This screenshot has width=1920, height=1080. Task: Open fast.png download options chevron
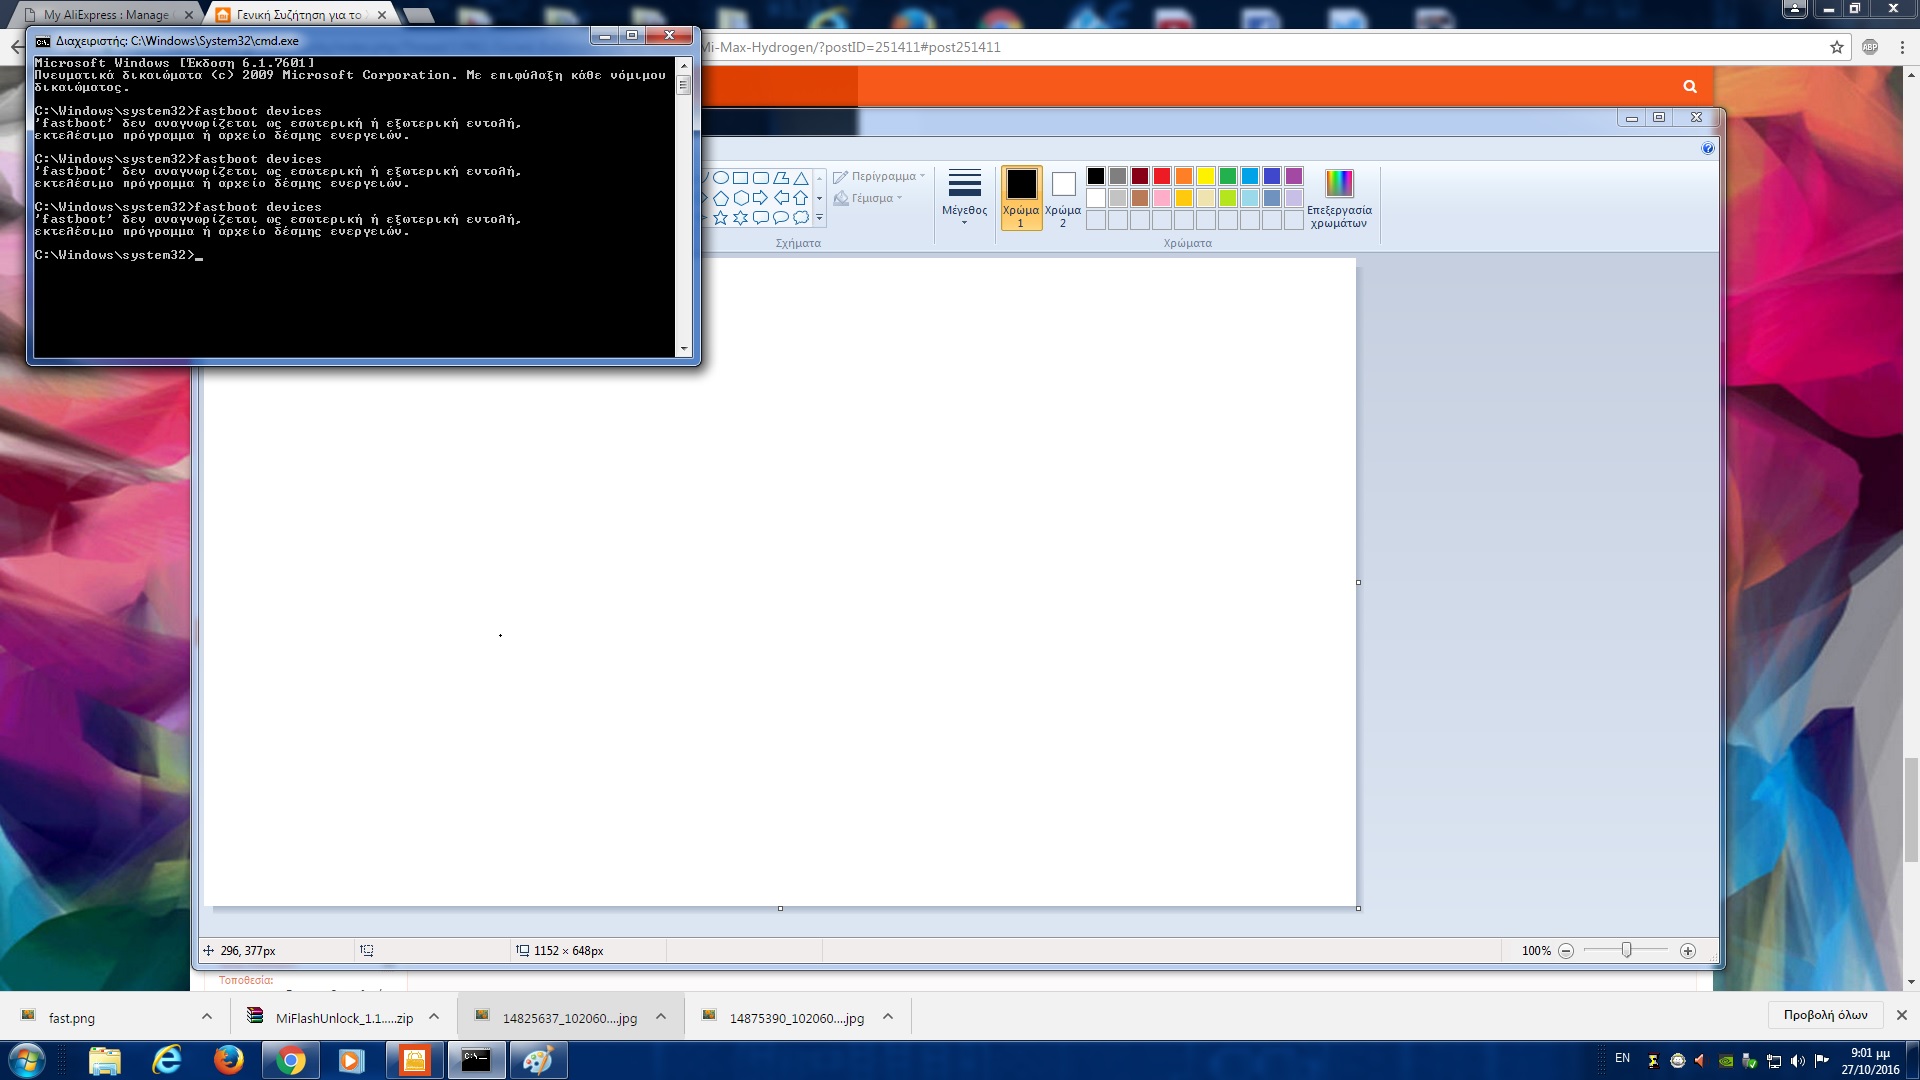(207, 1017)
